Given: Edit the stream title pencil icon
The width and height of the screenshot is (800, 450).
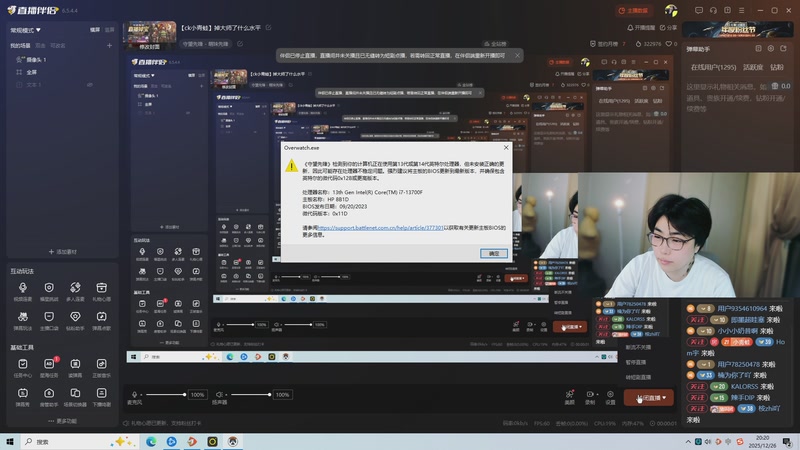Looking at the screenshot, I should (x=268, y=28).
